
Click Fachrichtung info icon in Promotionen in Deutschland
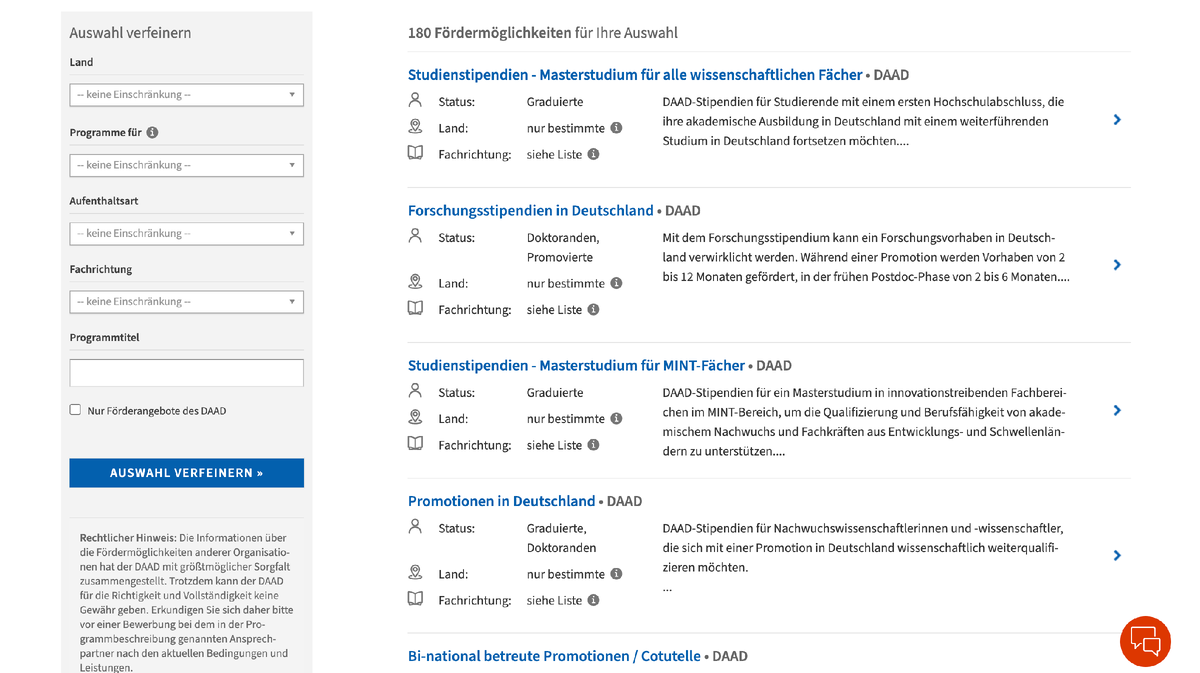point(593,600)
